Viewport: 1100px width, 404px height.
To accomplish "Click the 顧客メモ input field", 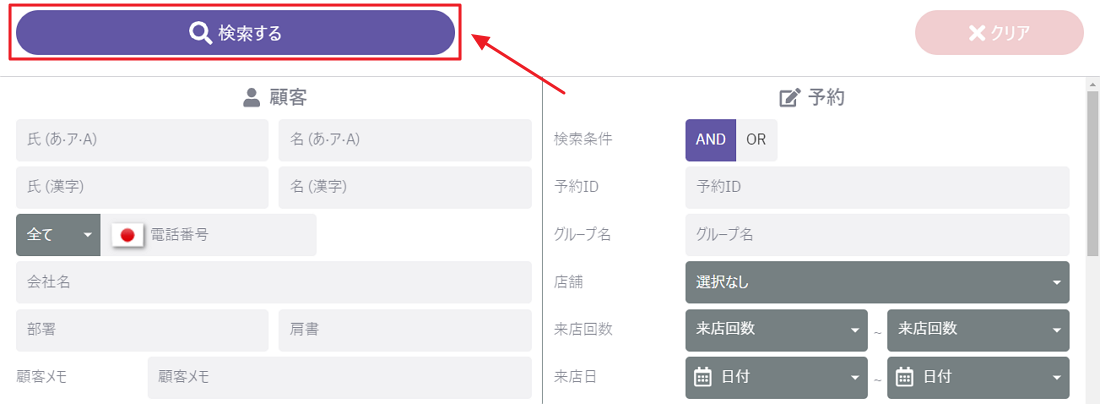I will click(x=339, y=377).
